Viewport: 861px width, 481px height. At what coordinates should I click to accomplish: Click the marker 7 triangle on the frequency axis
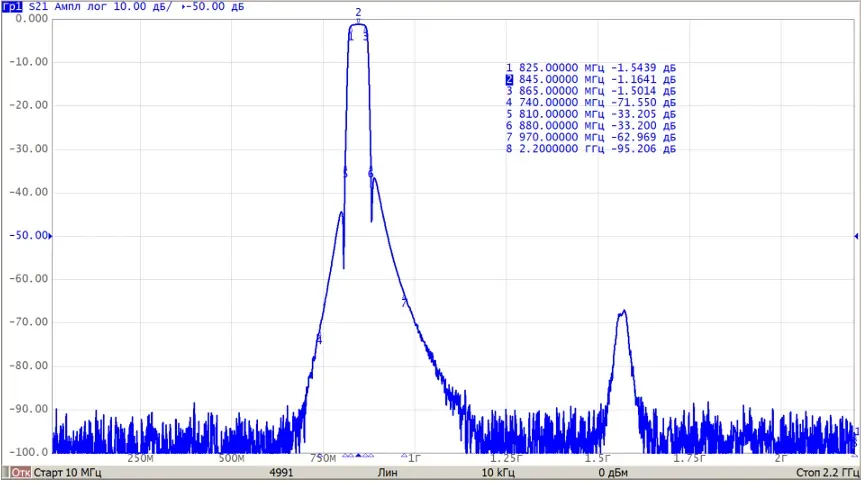click(404, 455)
